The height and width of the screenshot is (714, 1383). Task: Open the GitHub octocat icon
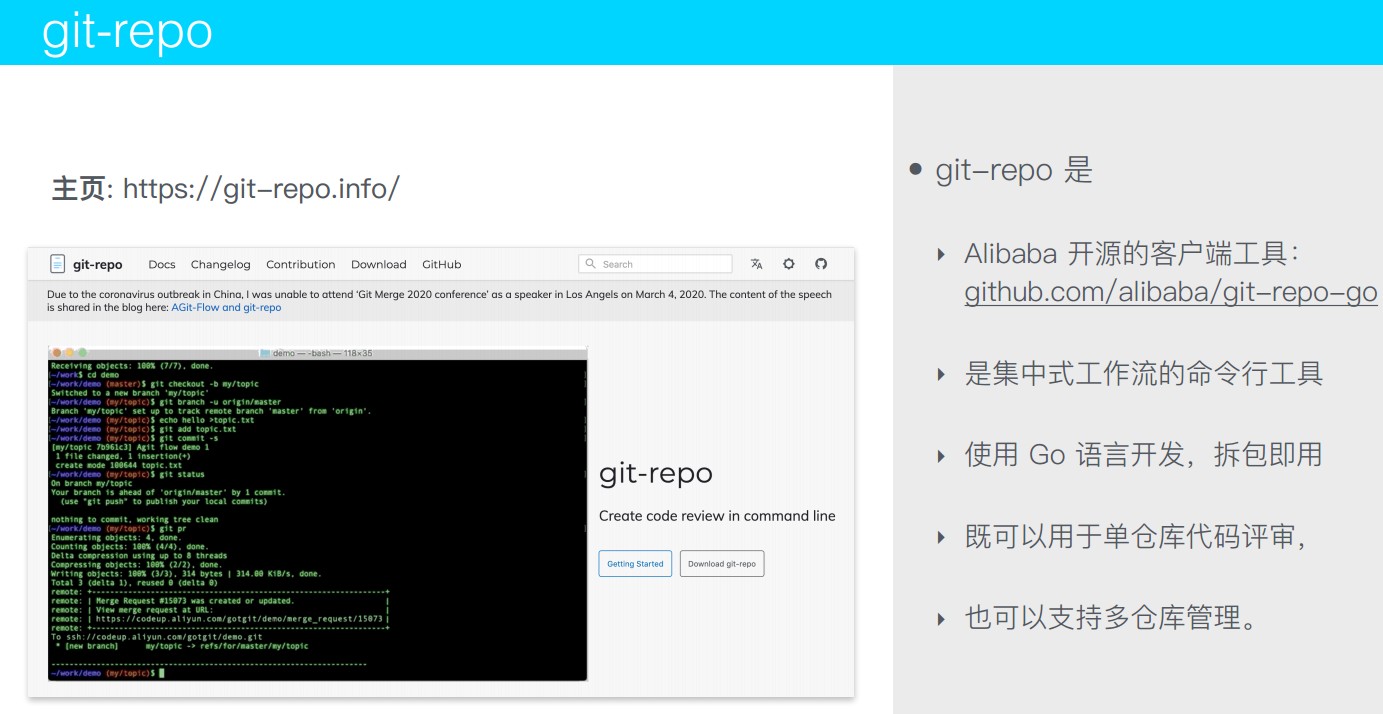pyautogui.click(x=820, y=263)
